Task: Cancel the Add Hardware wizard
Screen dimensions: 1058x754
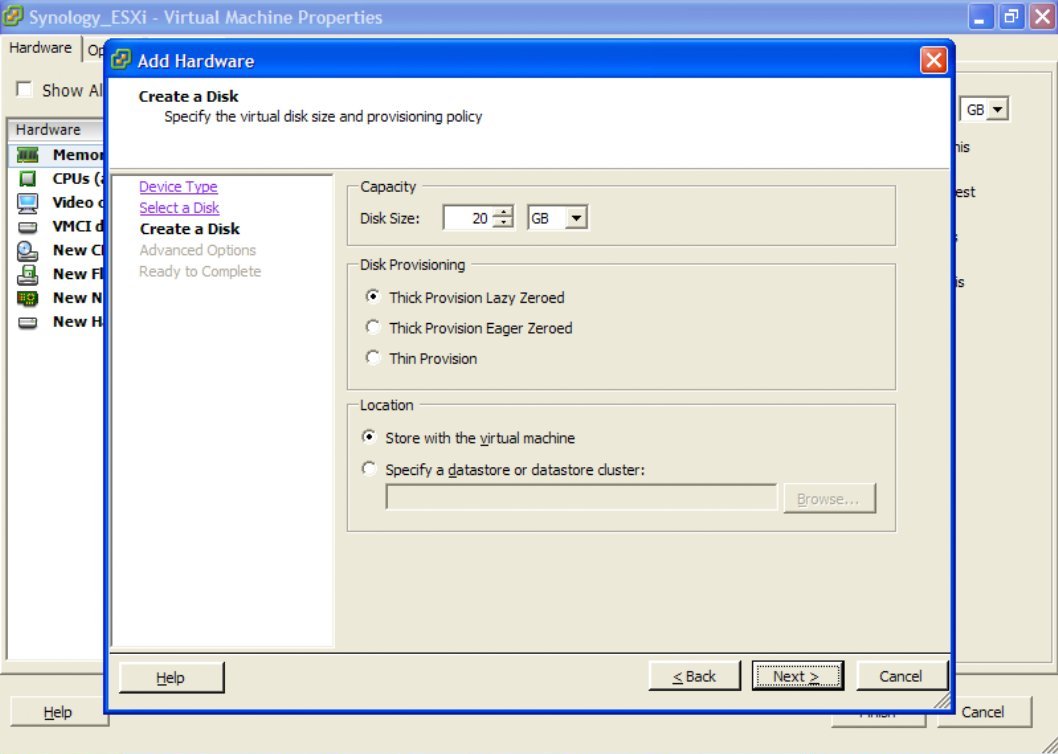Action: click(901, 676)
